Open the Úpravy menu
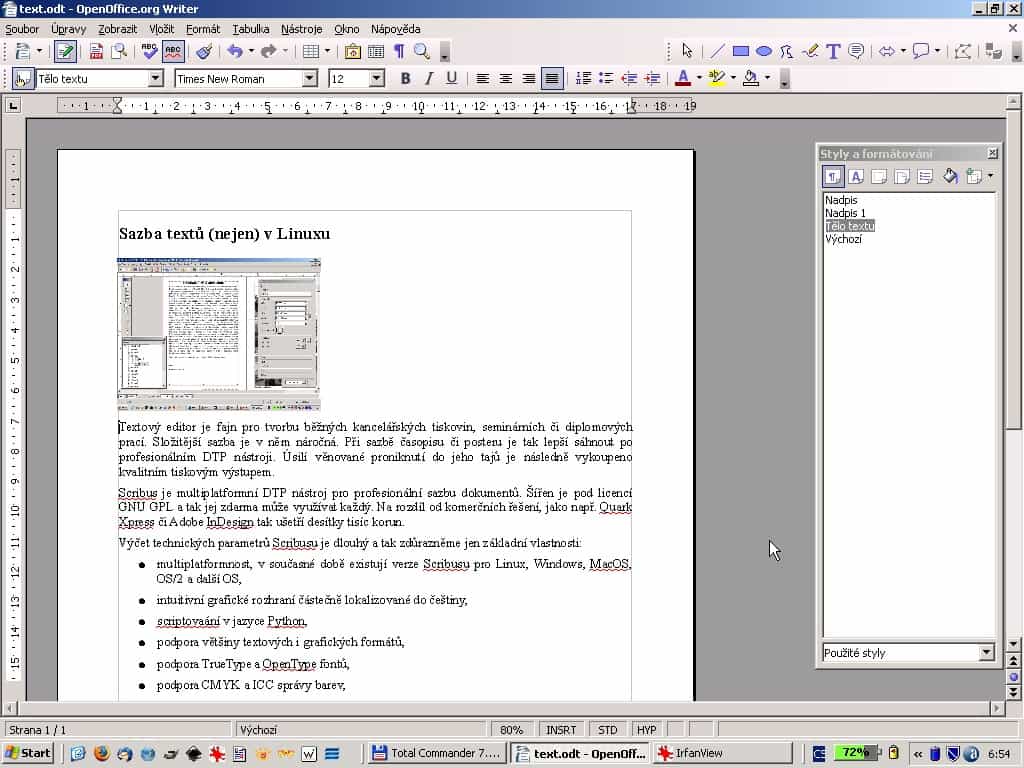Image resolution: width=1024 pixels, height=768 pixels. (x=69, y=29)
